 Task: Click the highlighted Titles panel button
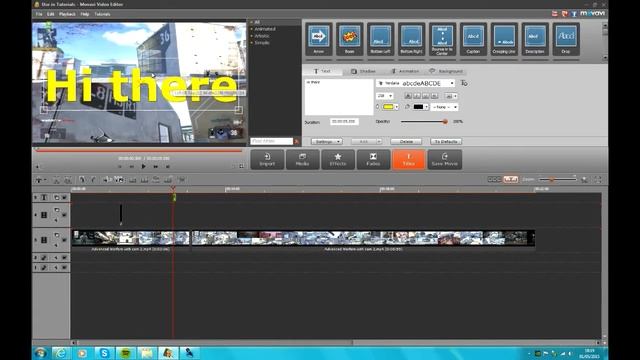coord(409,159)
